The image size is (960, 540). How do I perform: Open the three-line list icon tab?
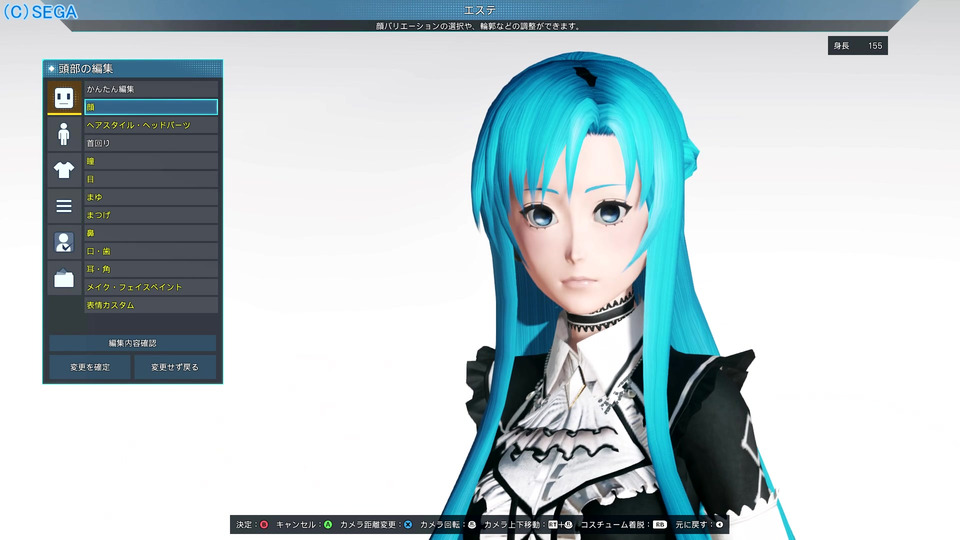[64, 206]
